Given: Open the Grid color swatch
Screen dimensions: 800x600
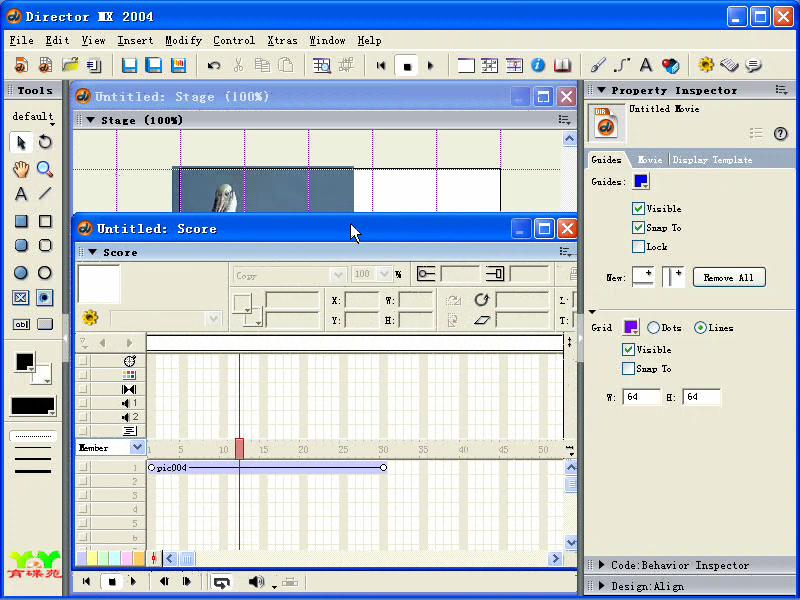Looking at the screenshot, I should click(x=631, y=328).
